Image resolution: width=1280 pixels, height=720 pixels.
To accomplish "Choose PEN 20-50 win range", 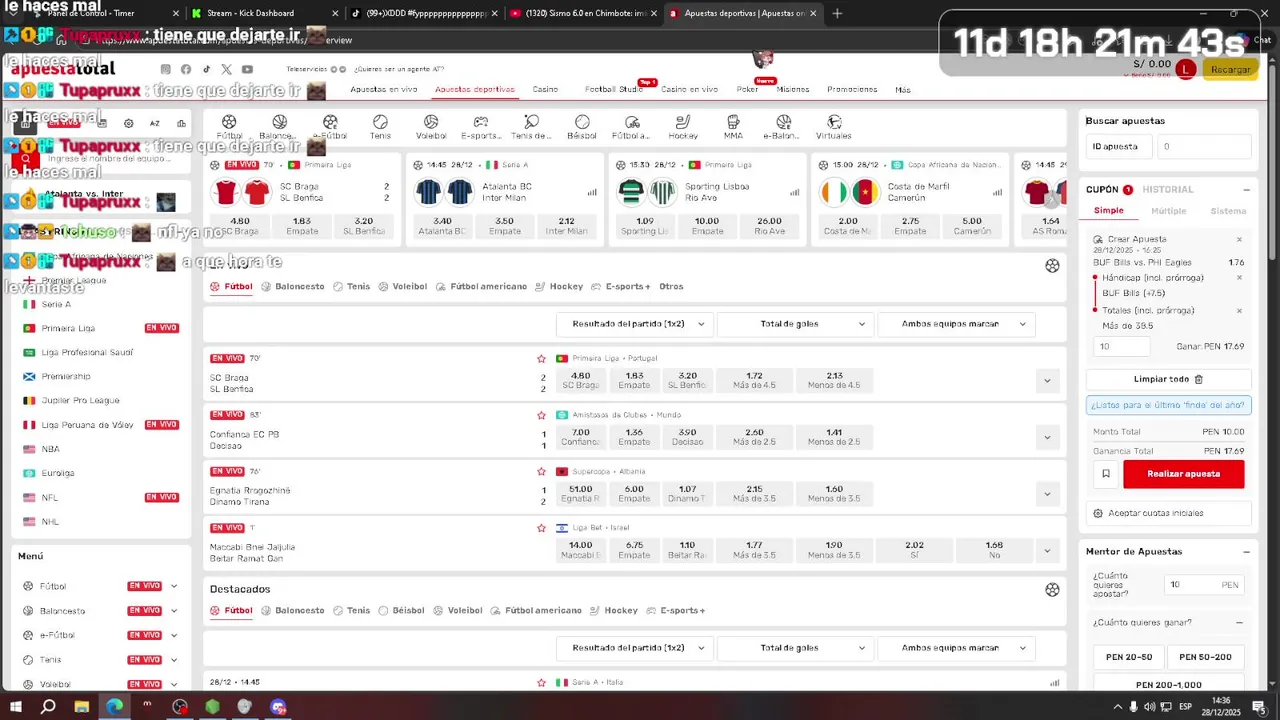I will pyautogui.click(x=1129, y=657).
